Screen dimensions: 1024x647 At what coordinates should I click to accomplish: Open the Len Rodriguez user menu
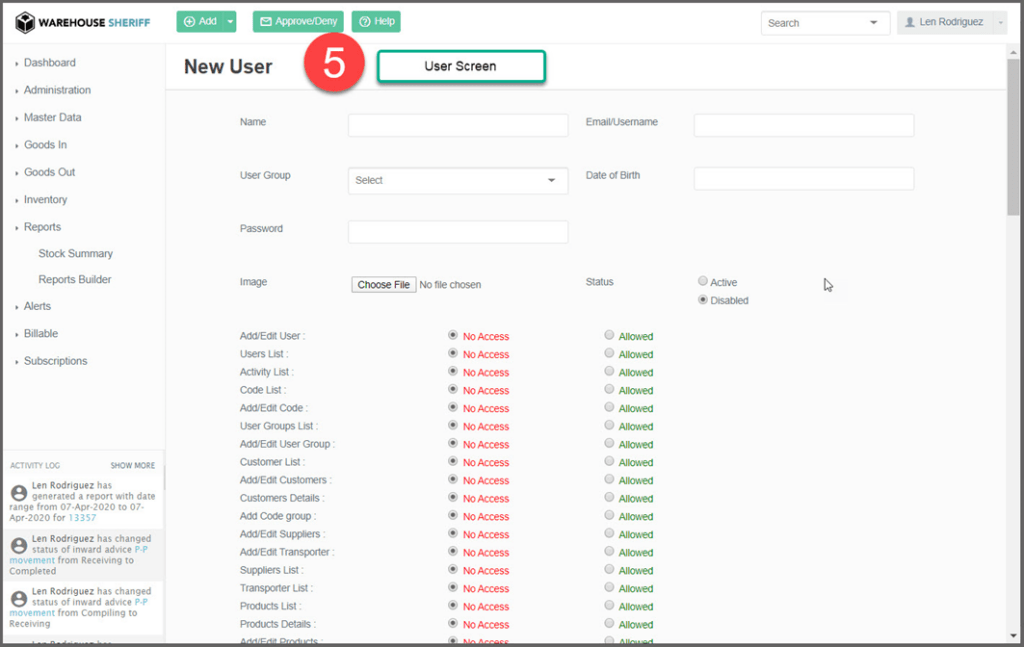coord(951,22)
